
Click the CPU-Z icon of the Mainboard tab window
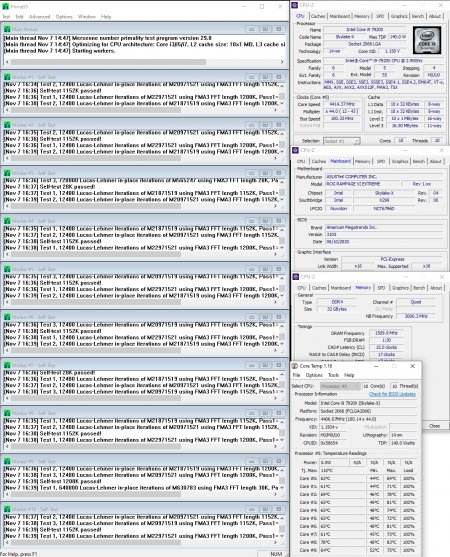[295, 150]
